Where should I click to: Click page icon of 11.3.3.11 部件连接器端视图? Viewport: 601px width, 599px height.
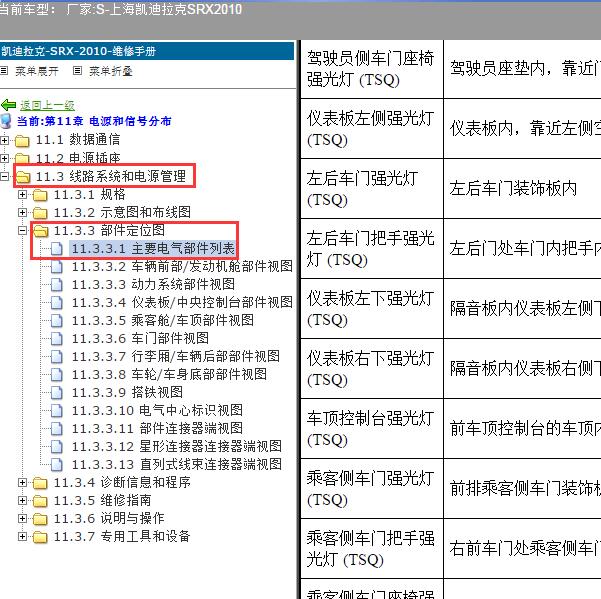point(57,429)
